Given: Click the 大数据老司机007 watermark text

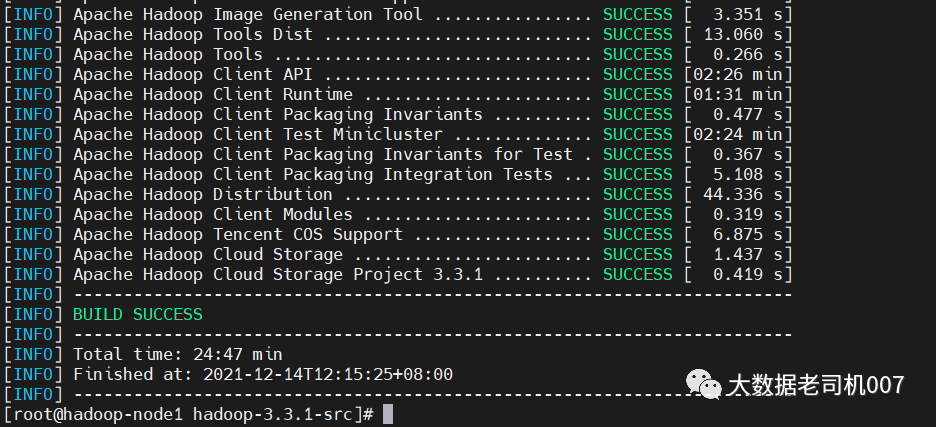Looking at the screenshot, I should pyautogui.click(x=815, y=384).
